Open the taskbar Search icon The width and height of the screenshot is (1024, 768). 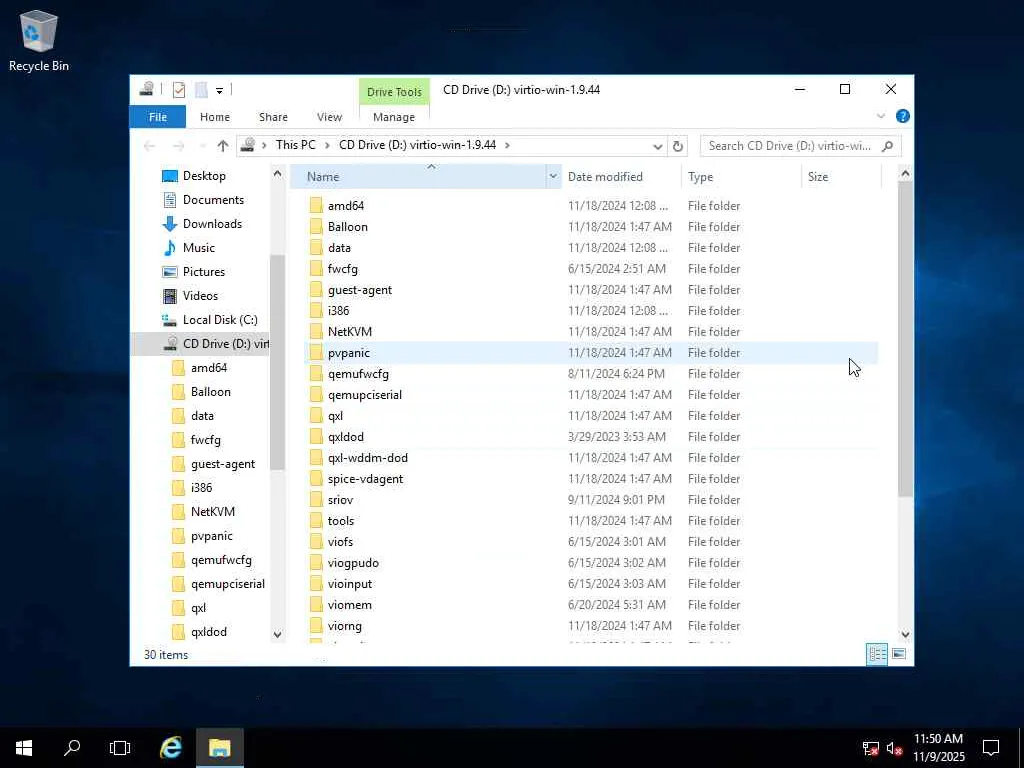pyautogui.click(x=72, y=748)
